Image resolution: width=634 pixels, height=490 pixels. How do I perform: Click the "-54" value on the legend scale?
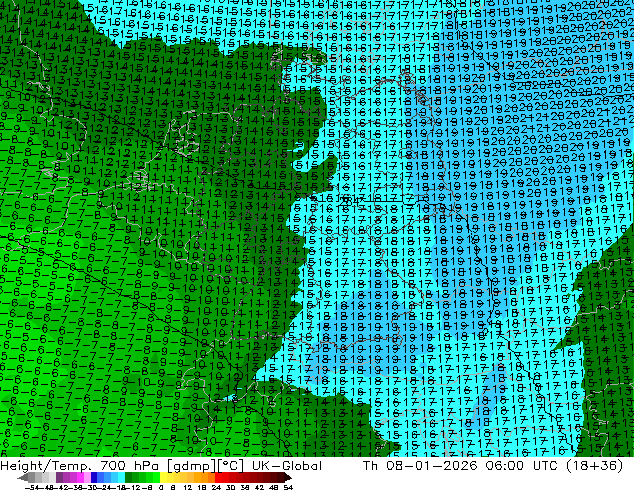[x=31, y=487]
